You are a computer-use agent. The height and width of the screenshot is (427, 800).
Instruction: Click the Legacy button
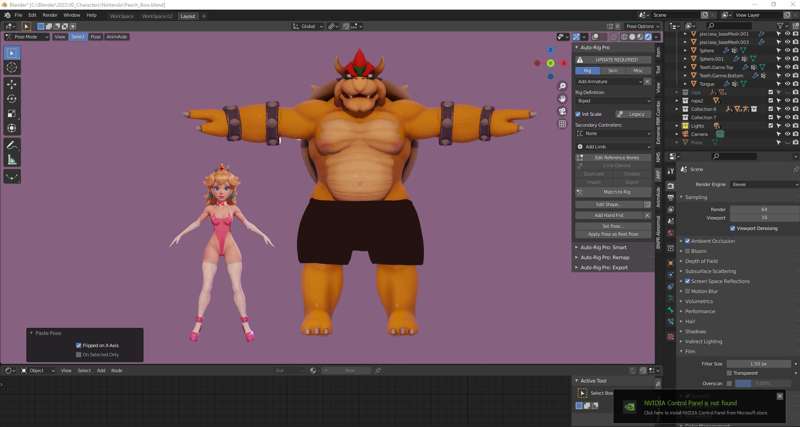click(x=633, y=114)
